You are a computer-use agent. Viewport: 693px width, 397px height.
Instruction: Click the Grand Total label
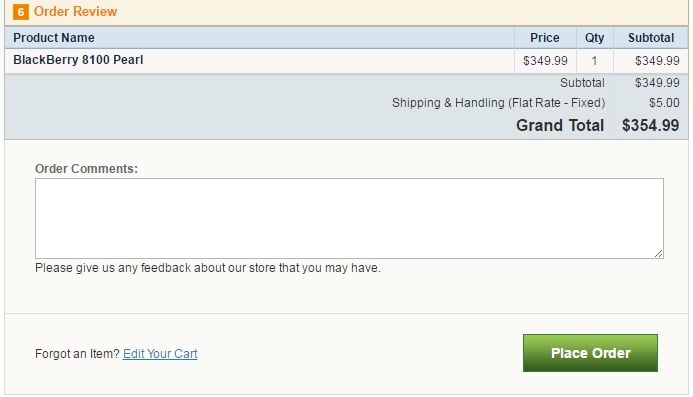[x=560, y=125]
